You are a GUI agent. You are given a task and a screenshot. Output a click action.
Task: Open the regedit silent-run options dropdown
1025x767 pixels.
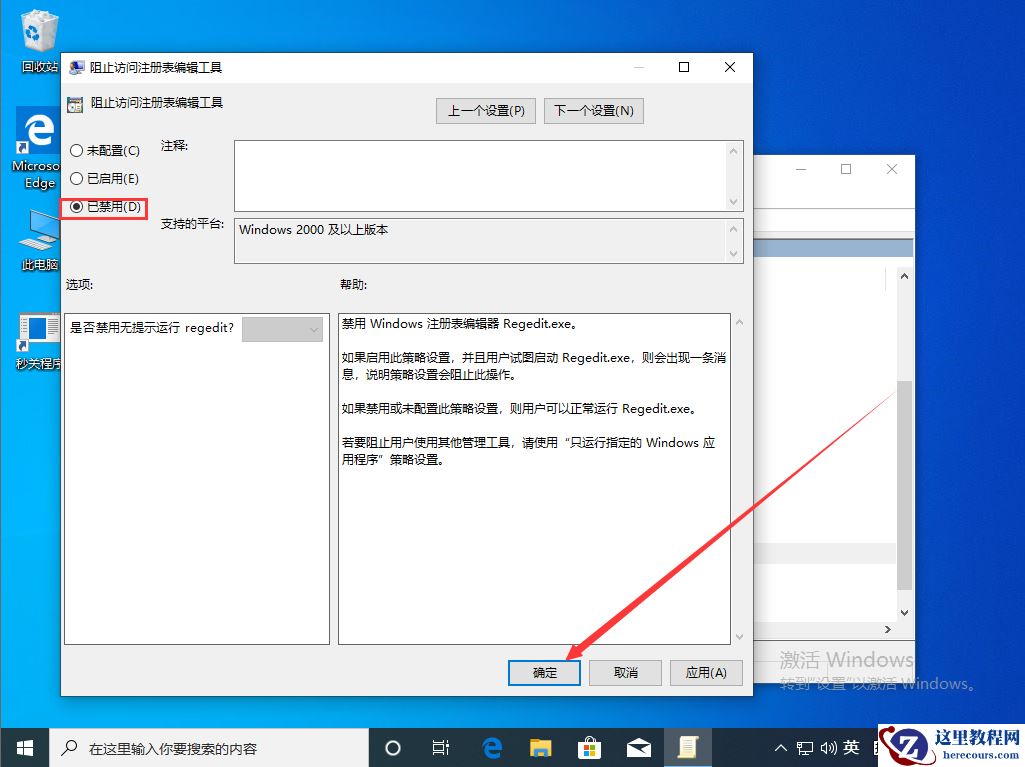point(281,329)
